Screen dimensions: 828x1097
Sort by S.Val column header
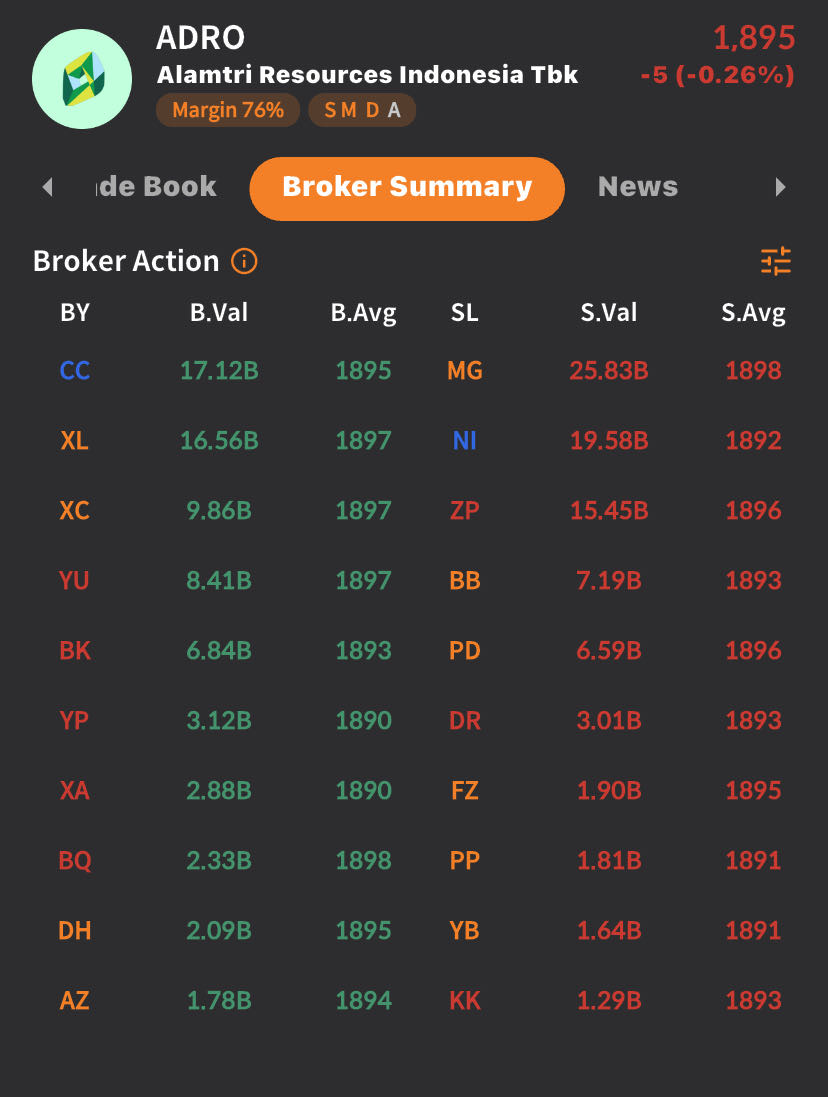[x=609, y=313]
